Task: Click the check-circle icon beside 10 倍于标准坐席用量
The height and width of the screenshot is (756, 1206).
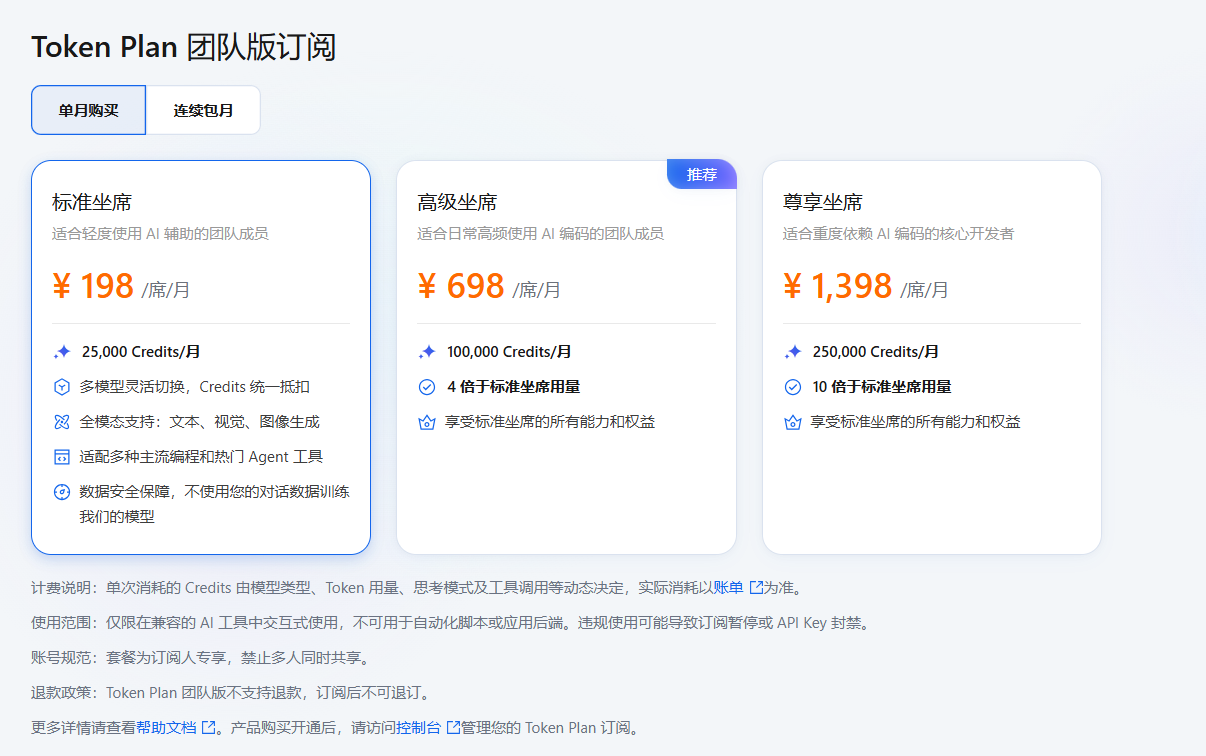Action: 793,387
